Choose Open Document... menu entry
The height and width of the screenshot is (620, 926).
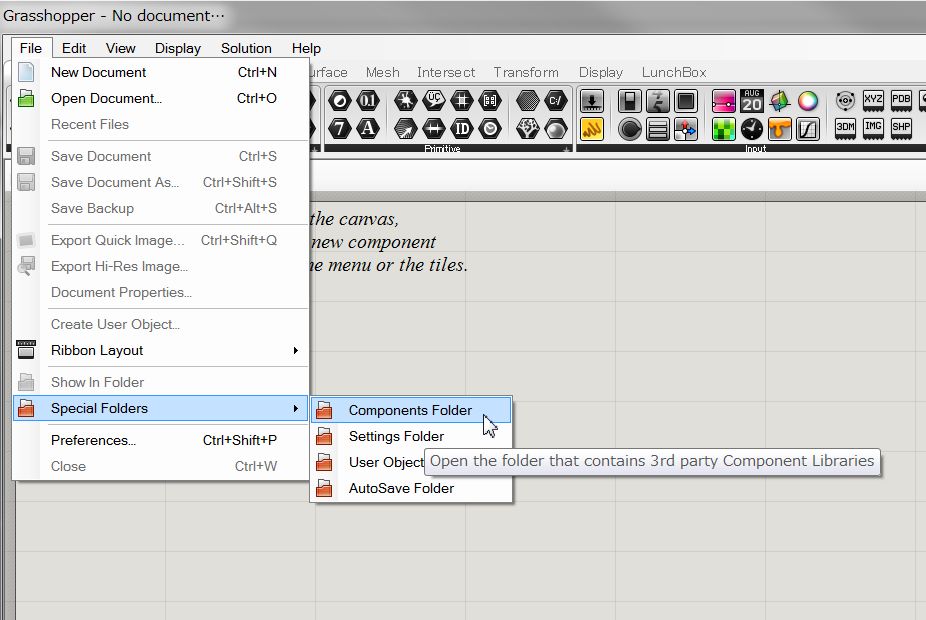(161, 98)
